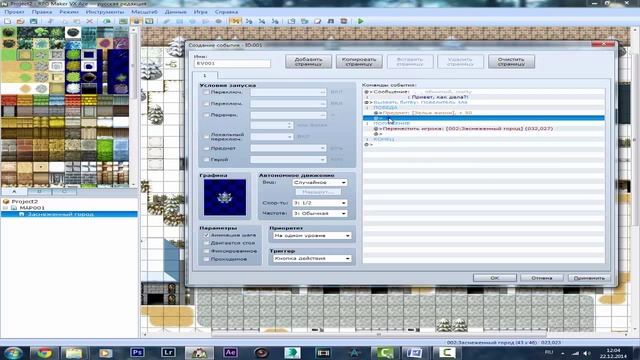Uncheck the Анимация шага option
Viewport: 640px width, 360px height.
206,235
